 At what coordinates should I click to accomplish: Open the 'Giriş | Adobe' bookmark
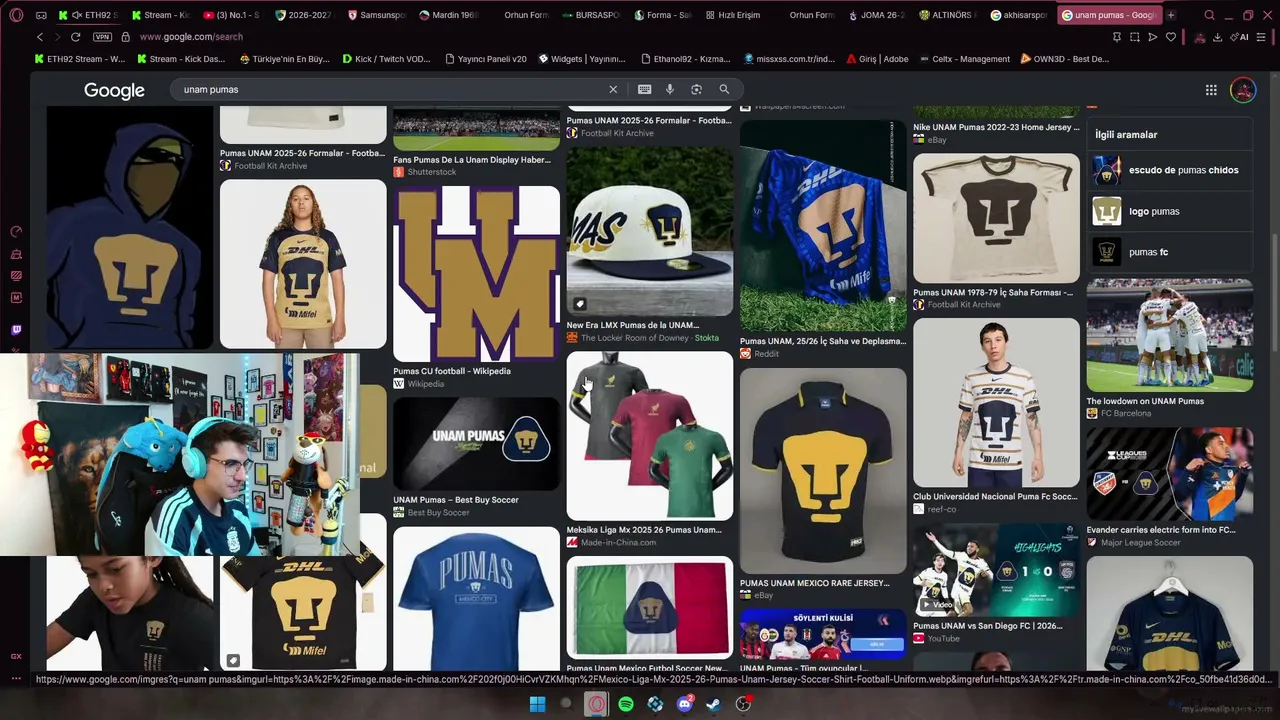tap(877, 59)
